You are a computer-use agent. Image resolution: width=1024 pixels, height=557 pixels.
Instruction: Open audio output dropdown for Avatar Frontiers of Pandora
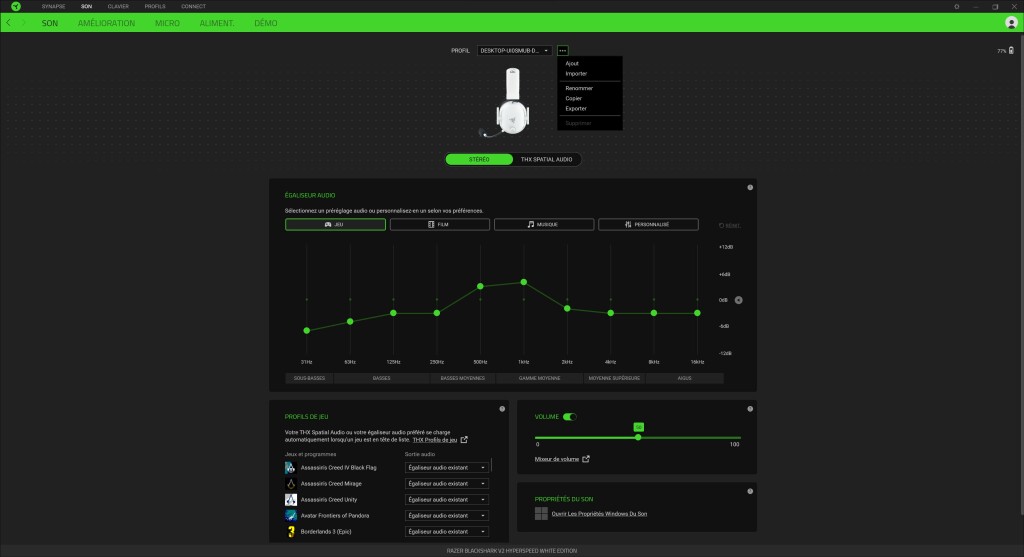447,516
